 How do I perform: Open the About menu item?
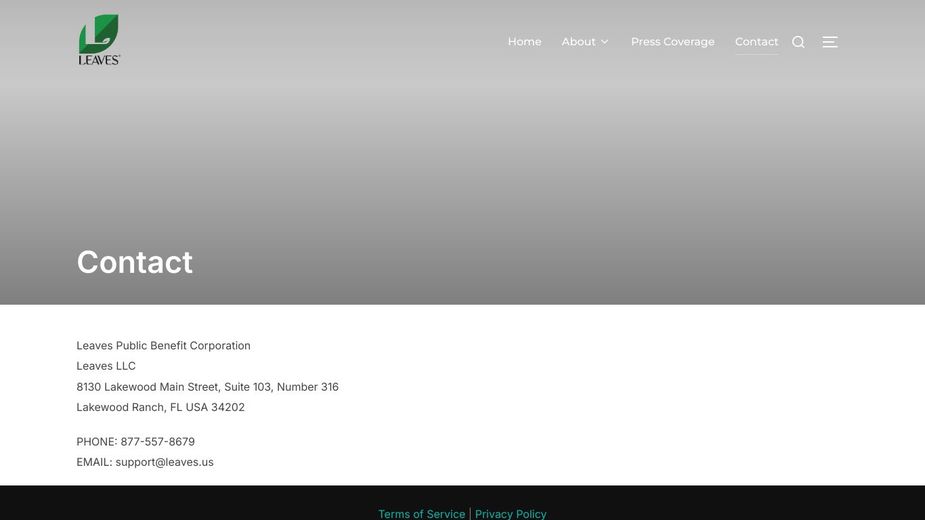click(x=578, y=42)
